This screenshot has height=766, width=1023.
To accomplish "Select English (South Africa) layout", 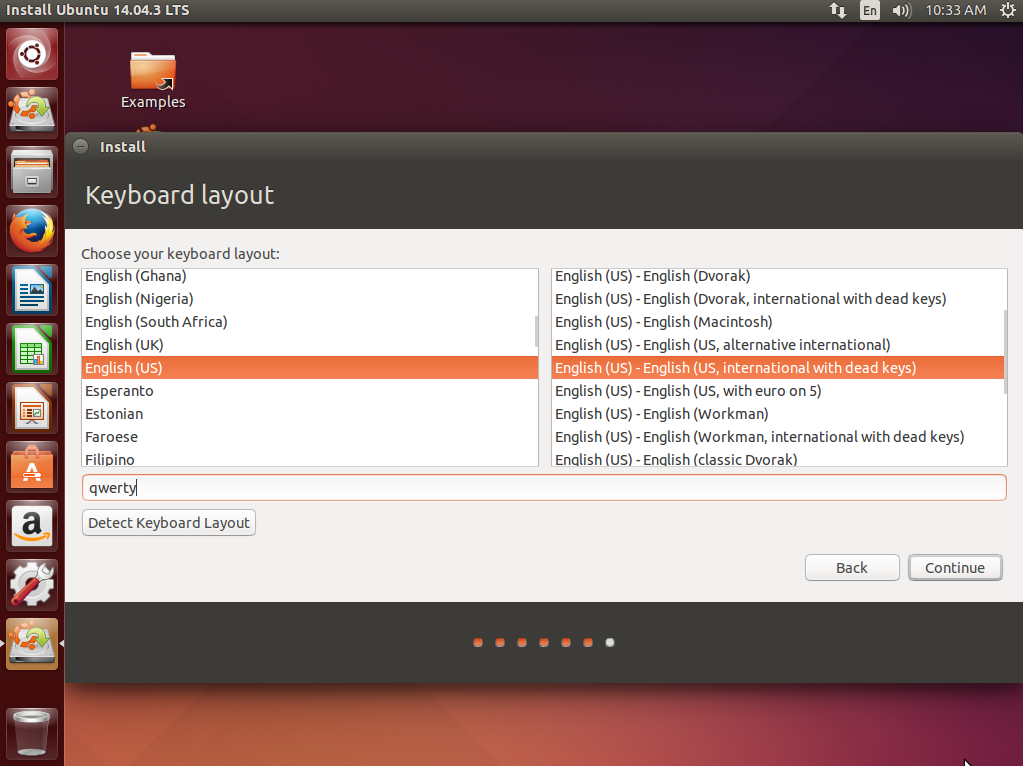I will click(310, 322).
